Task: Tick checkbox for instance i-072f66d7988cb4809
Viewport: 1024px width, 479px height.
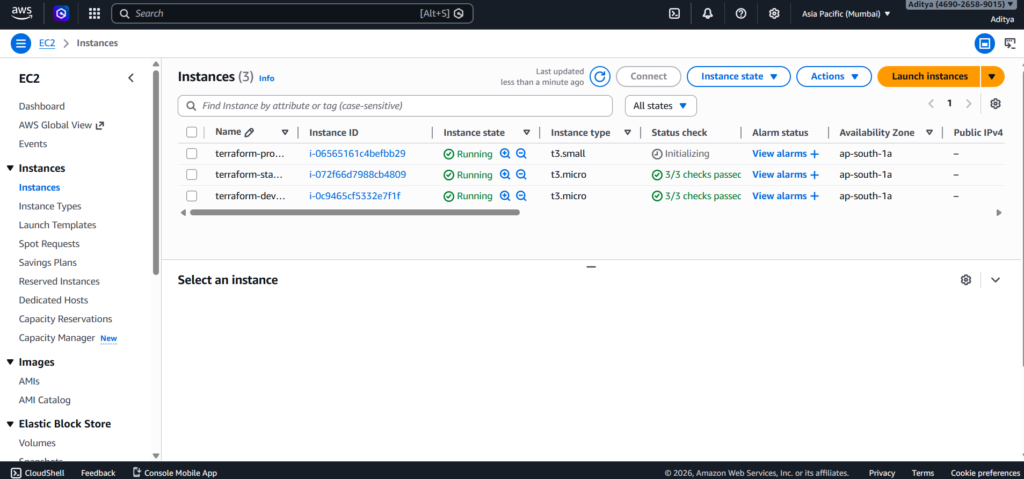Action: click(192, 175)
